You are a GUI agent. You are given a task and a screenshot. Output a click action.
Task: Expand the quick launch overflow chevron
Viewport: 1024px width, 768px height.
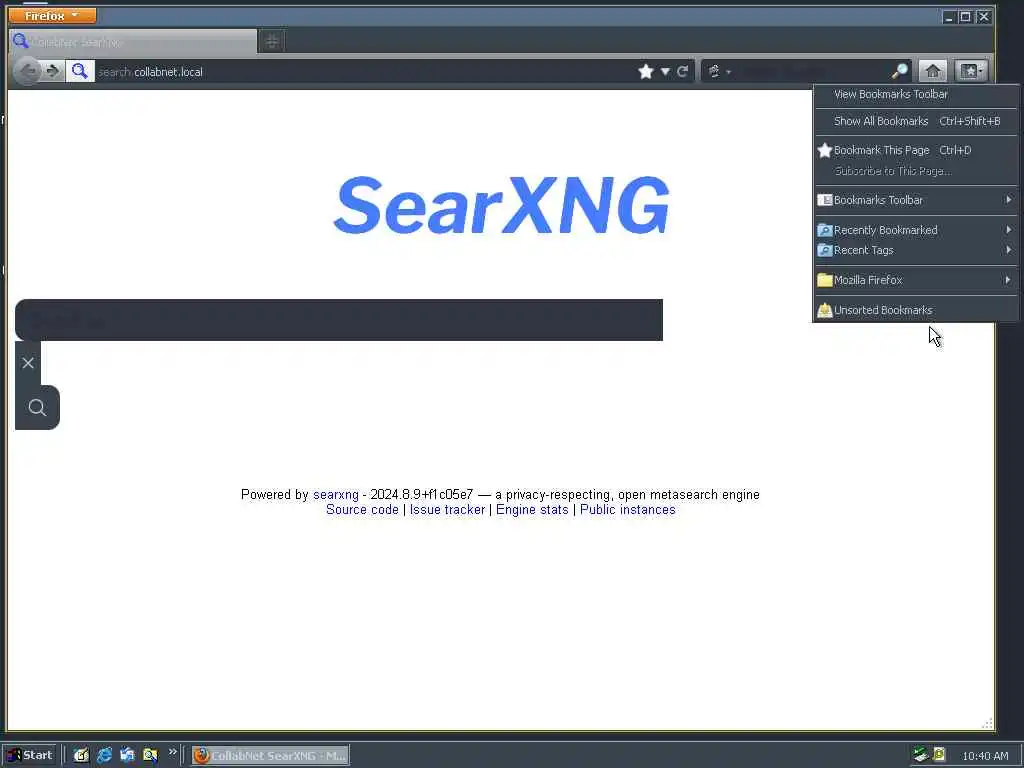pos(172,752)
